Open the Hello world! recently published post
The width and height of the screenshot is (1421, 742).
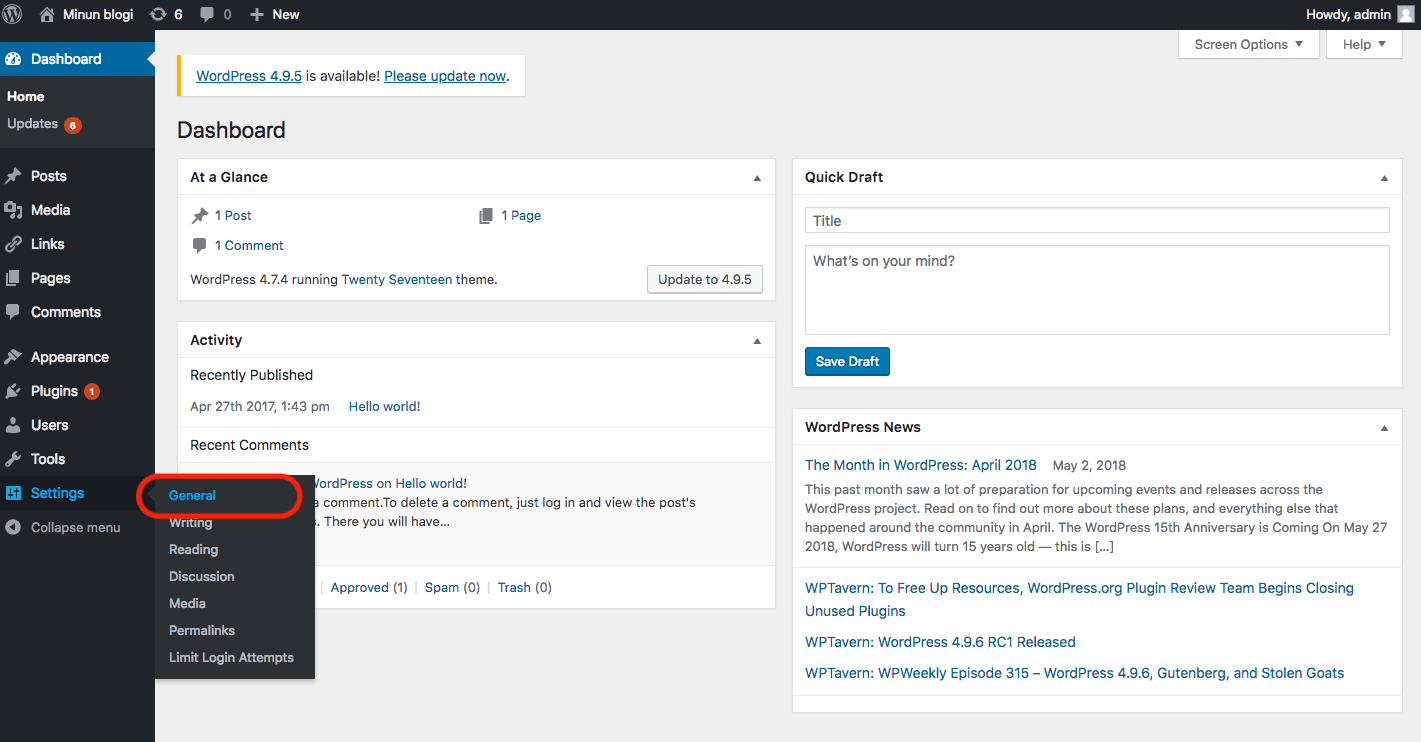pyautogui.click(x=384, y=407)
